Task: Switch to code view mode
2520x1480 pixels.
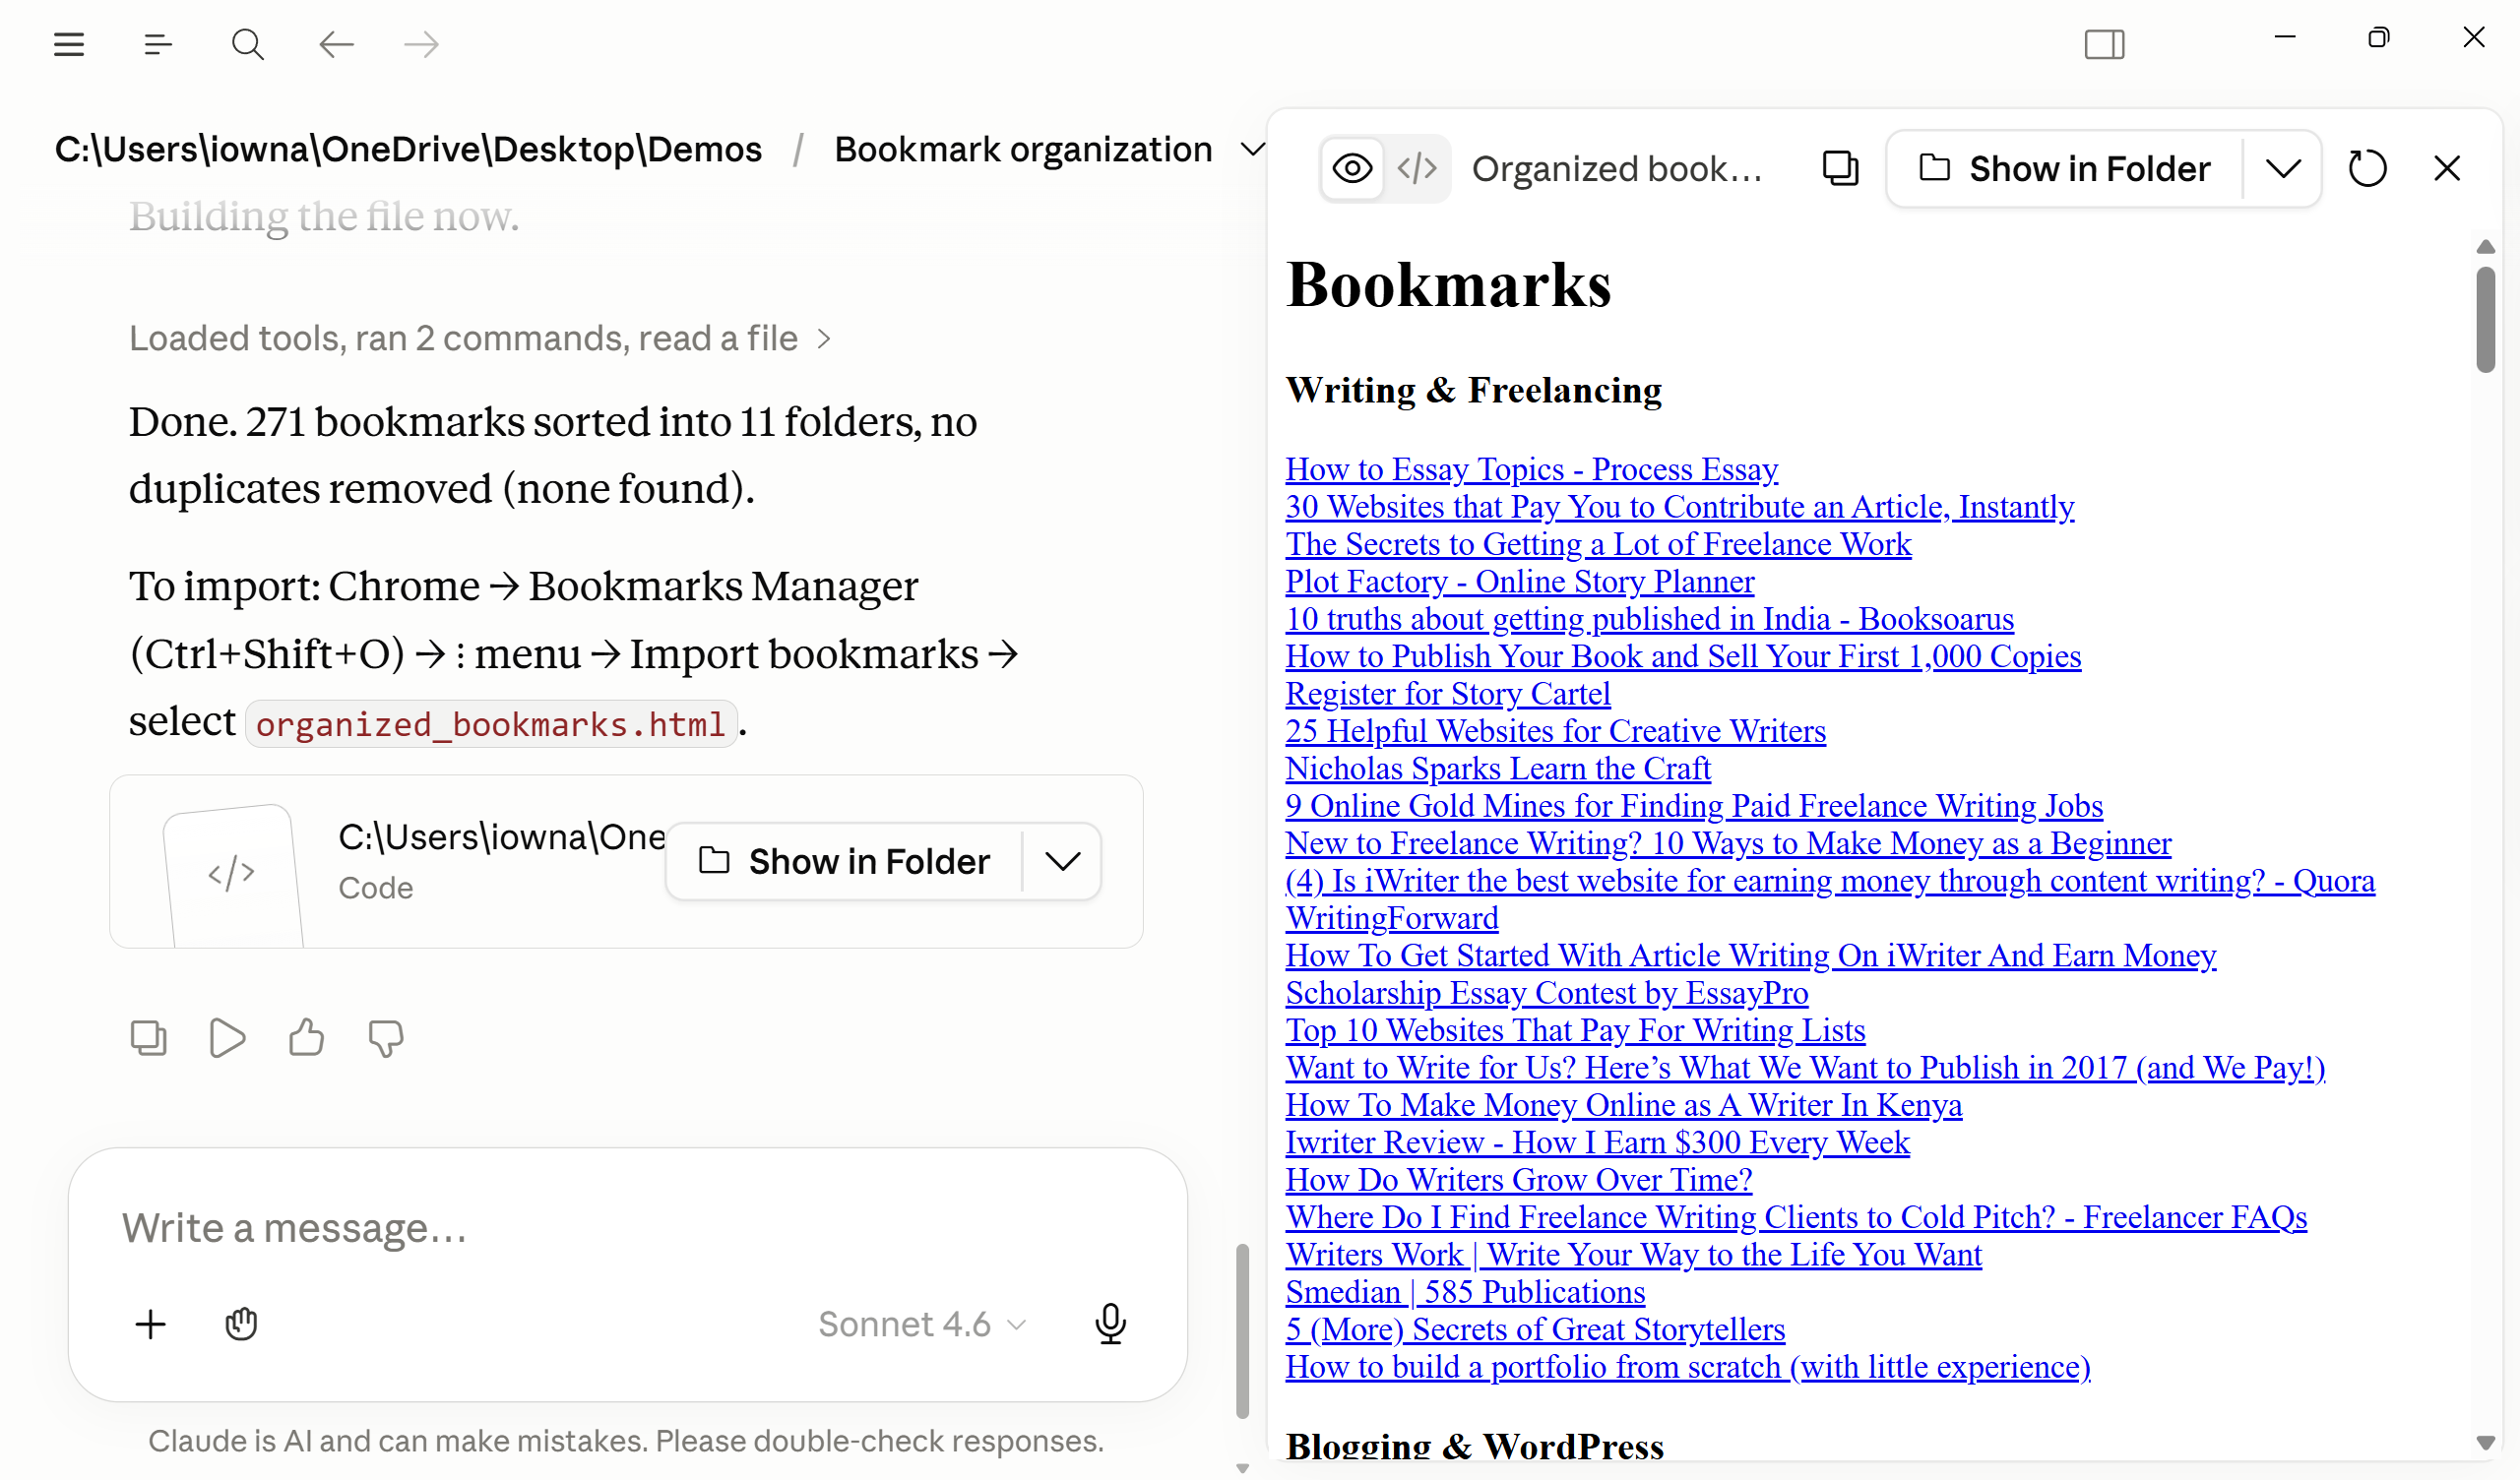Action: [x=1416, y=168]
